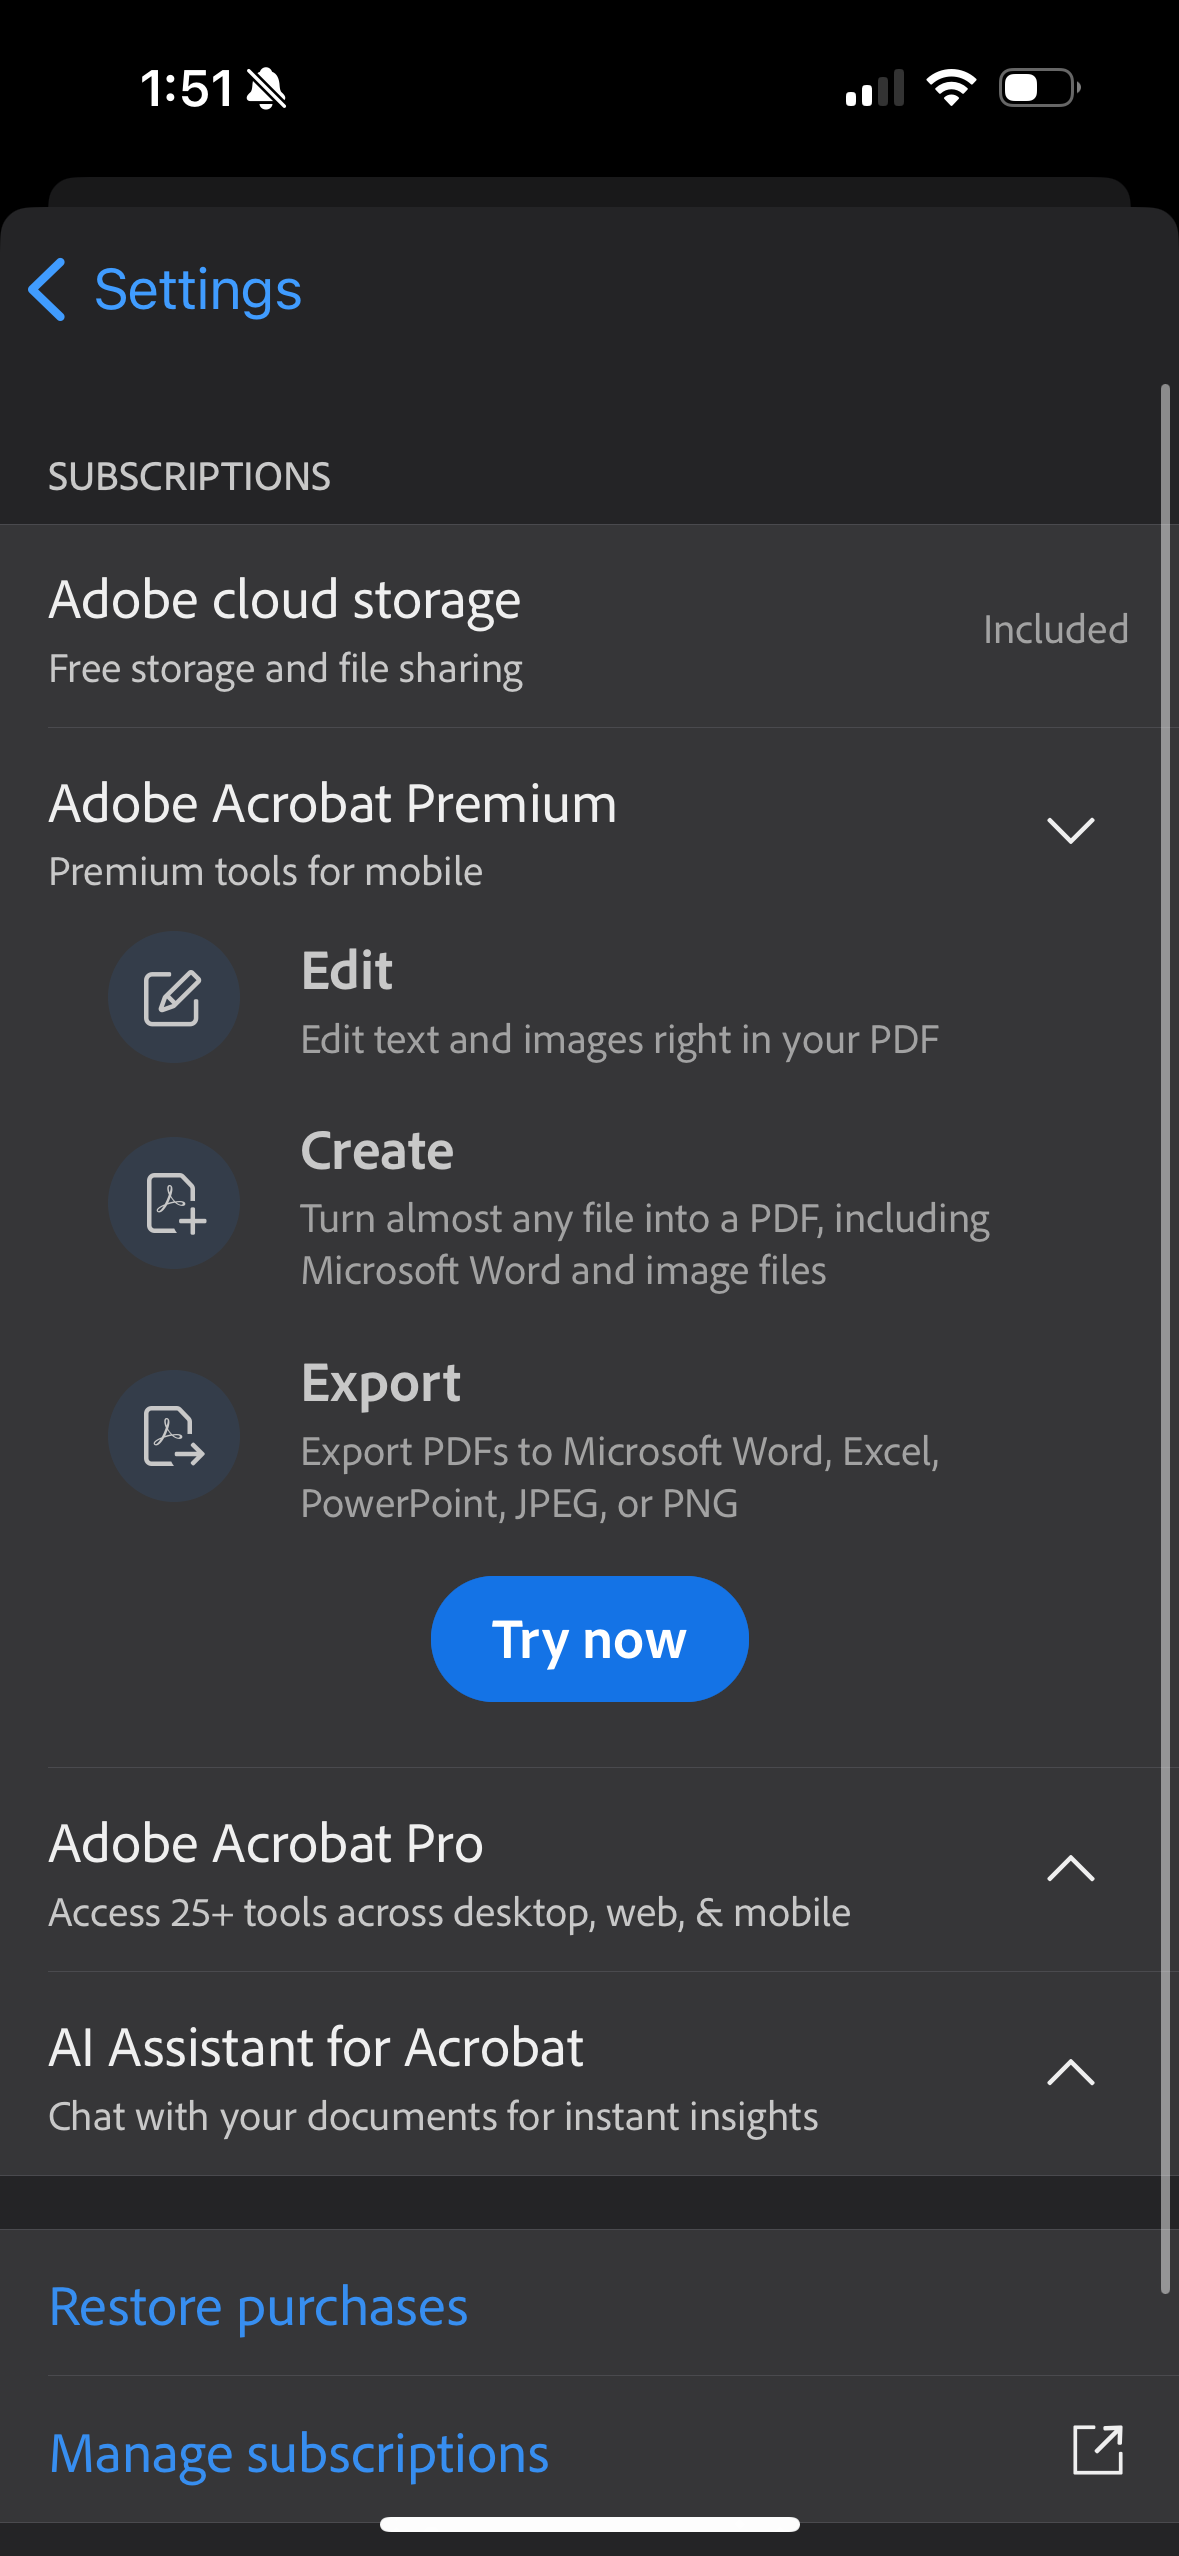Tap the Wi-Fi icon in status bar
This screenshot has width=1179, height=2556.
click(x=950, y=88)
